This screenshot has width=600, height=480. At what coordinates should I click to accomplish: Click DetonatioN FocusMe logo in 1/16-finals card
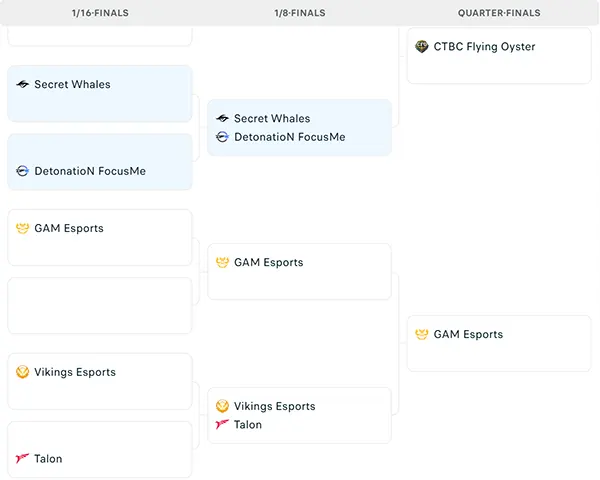pyautogui.click(x=23, y=171)
